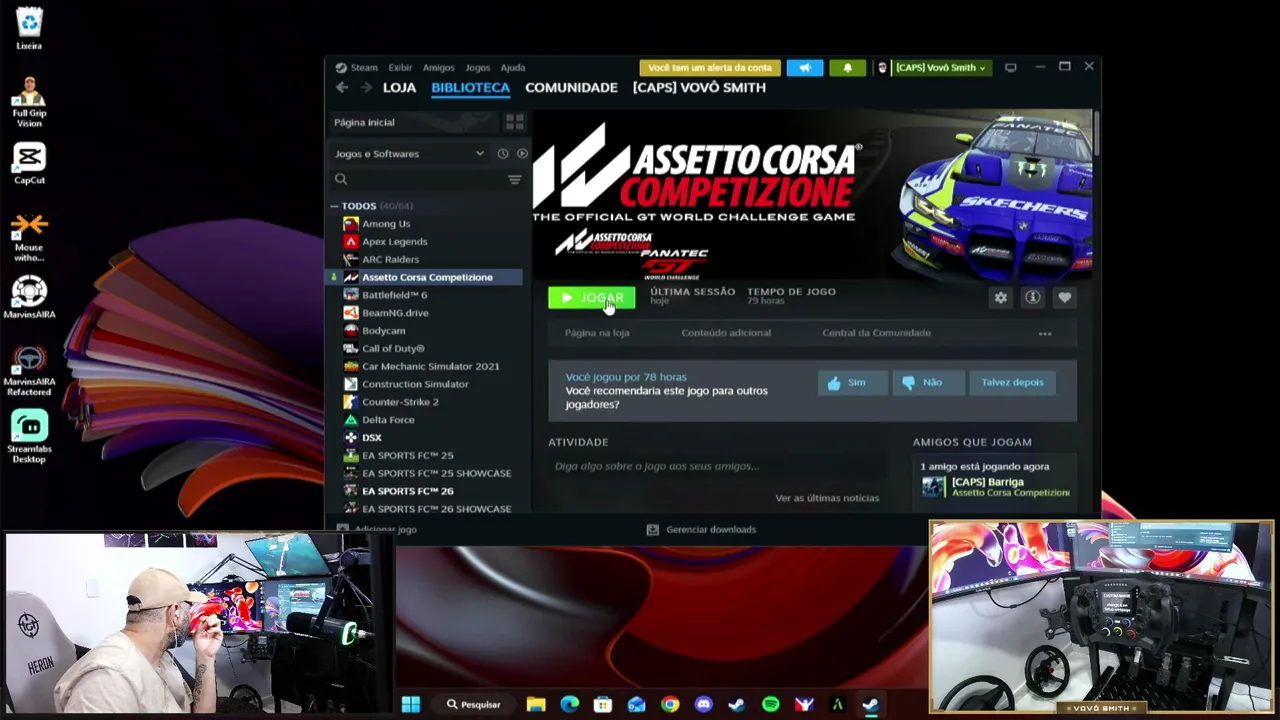
Task: Go to the LOJA tab
Action: coord(399,88)
